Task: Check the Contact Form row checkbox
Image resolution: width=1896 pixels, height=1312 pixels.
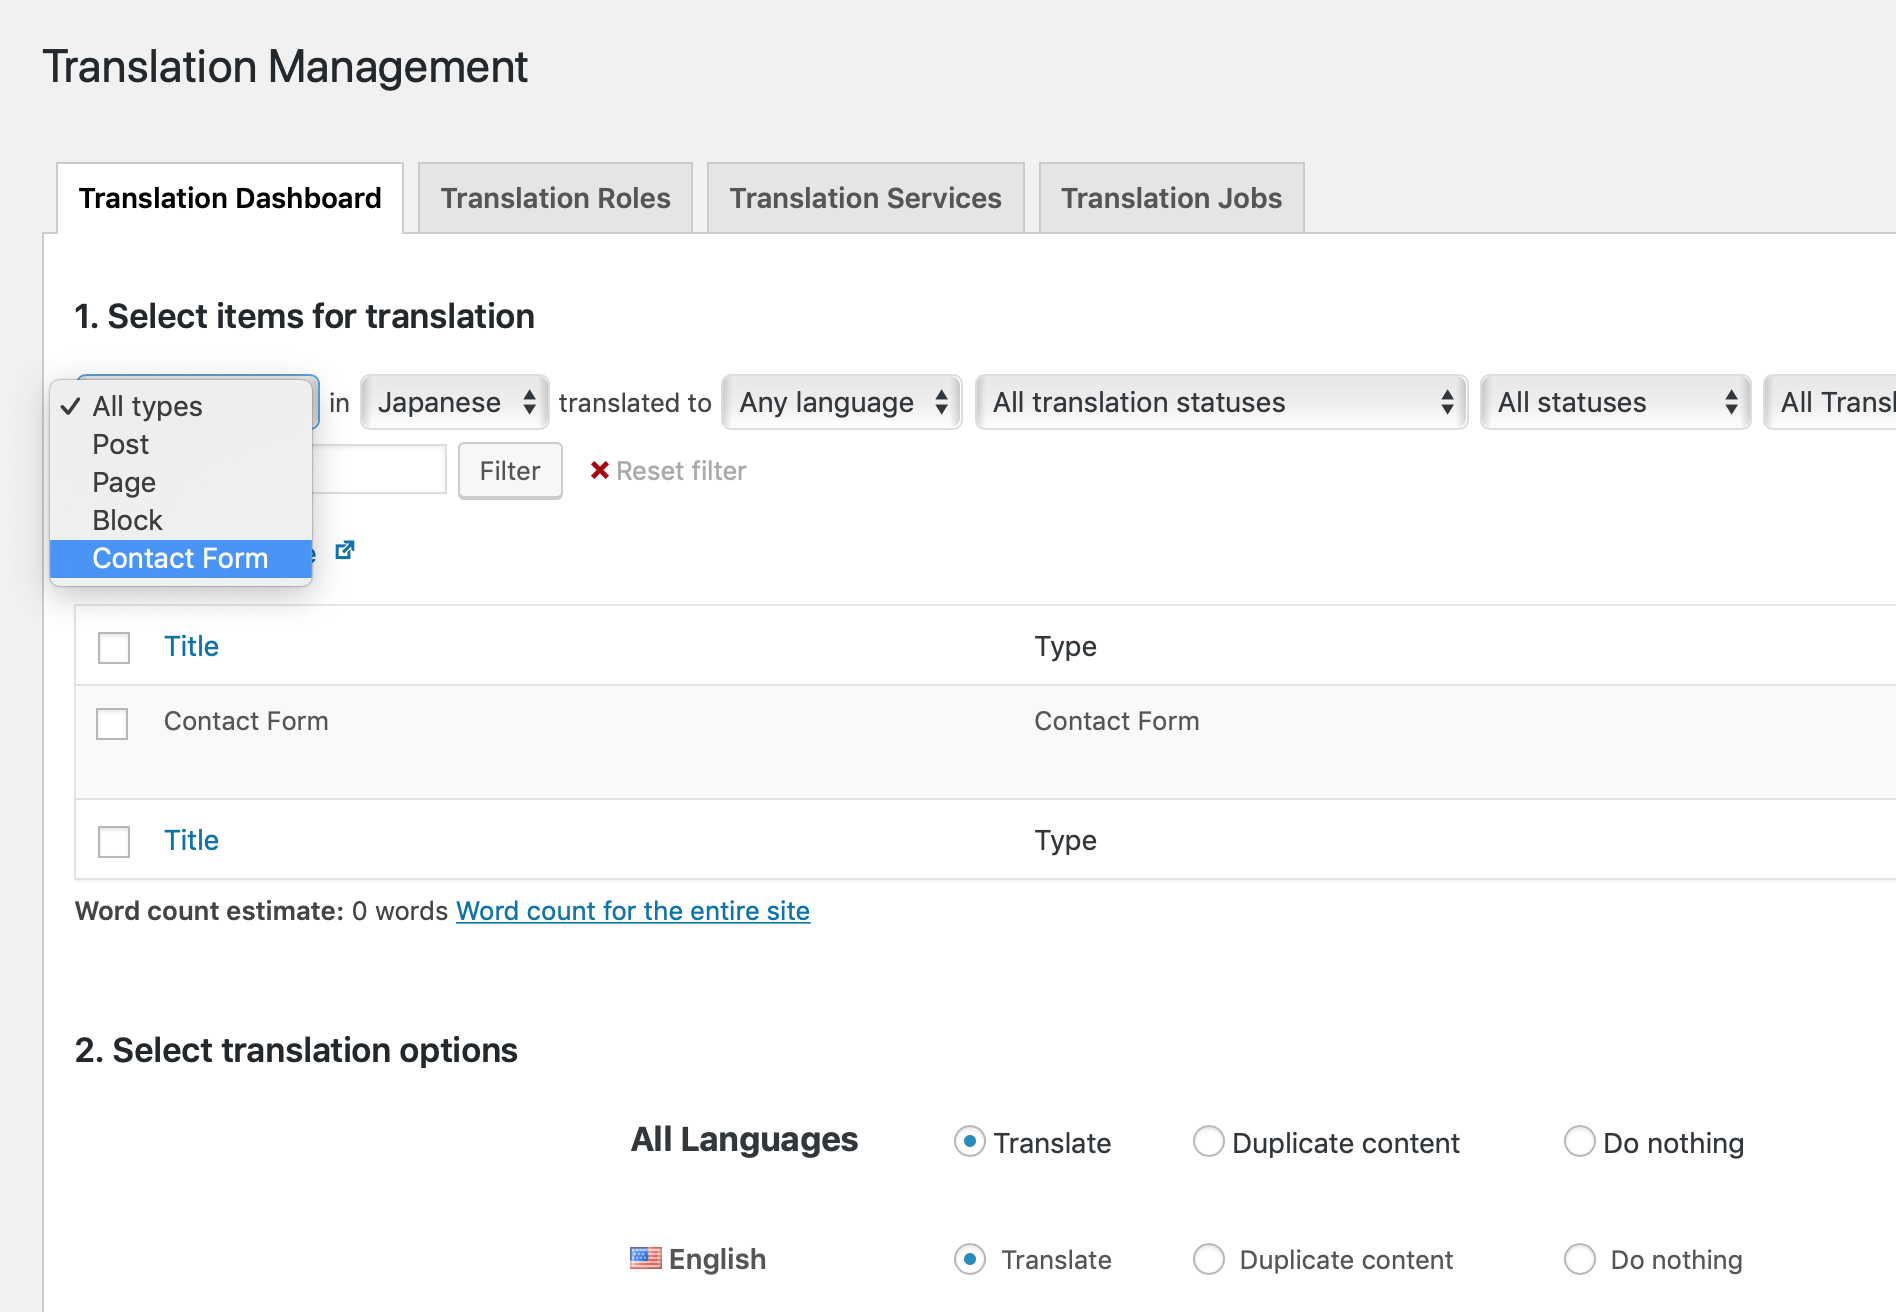Action: pos(112,723)
